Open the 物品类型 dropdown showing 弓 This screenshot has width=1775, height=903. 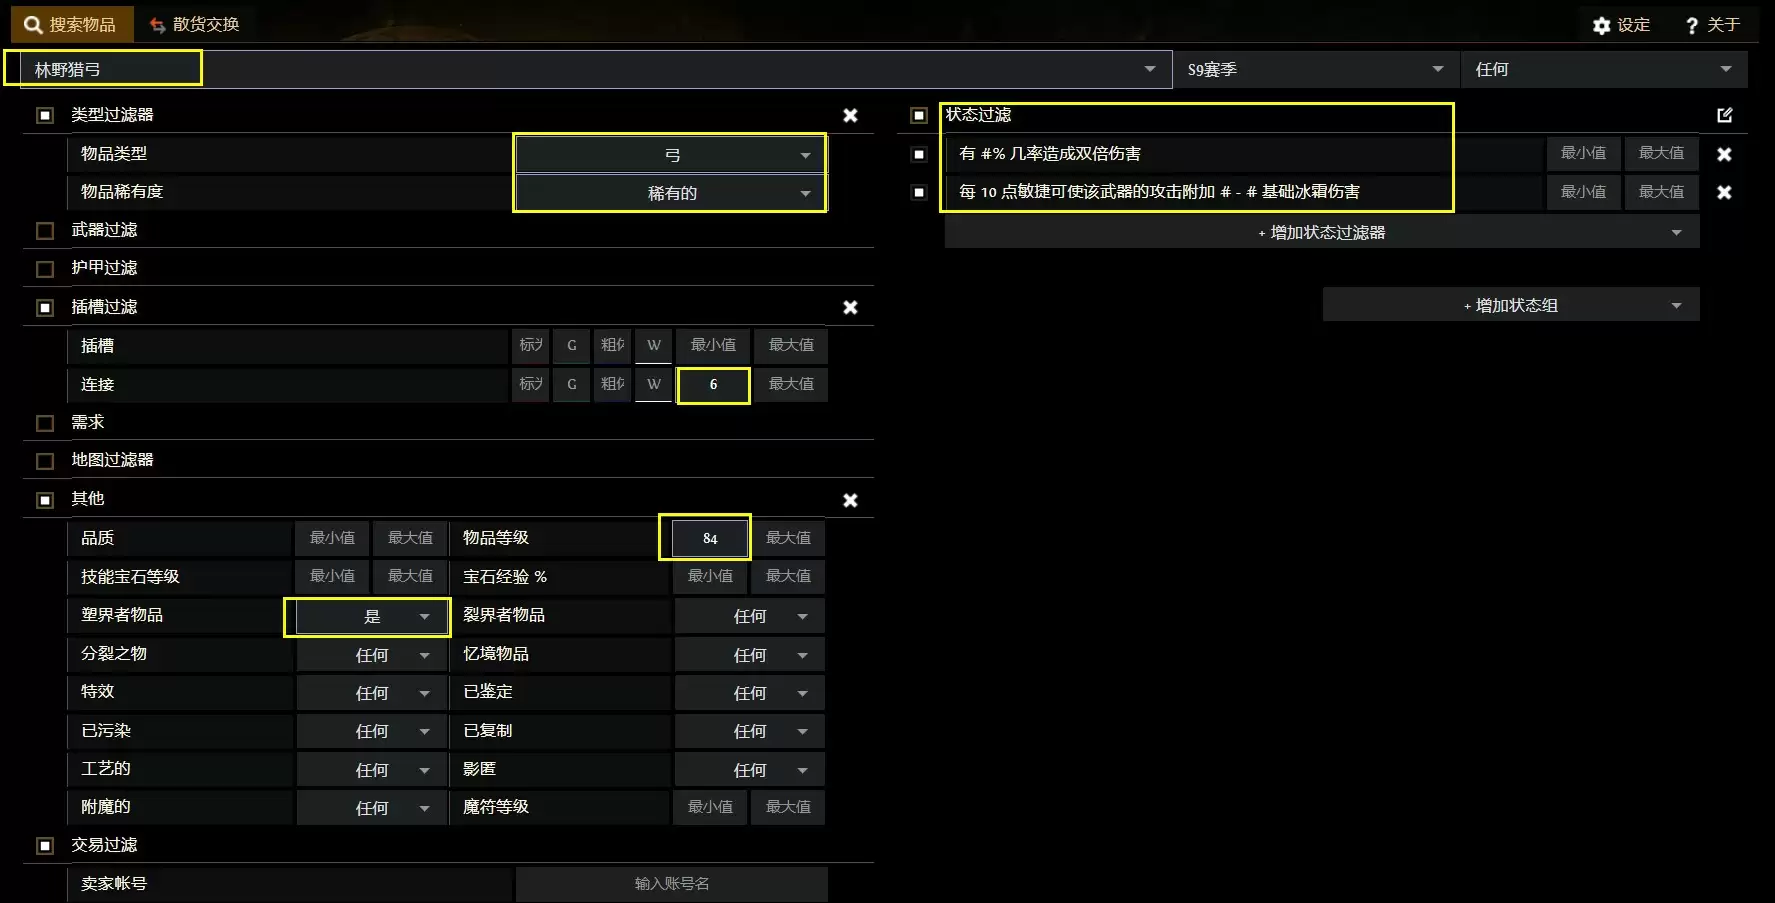pyautogui.click(x=670, y=155)
